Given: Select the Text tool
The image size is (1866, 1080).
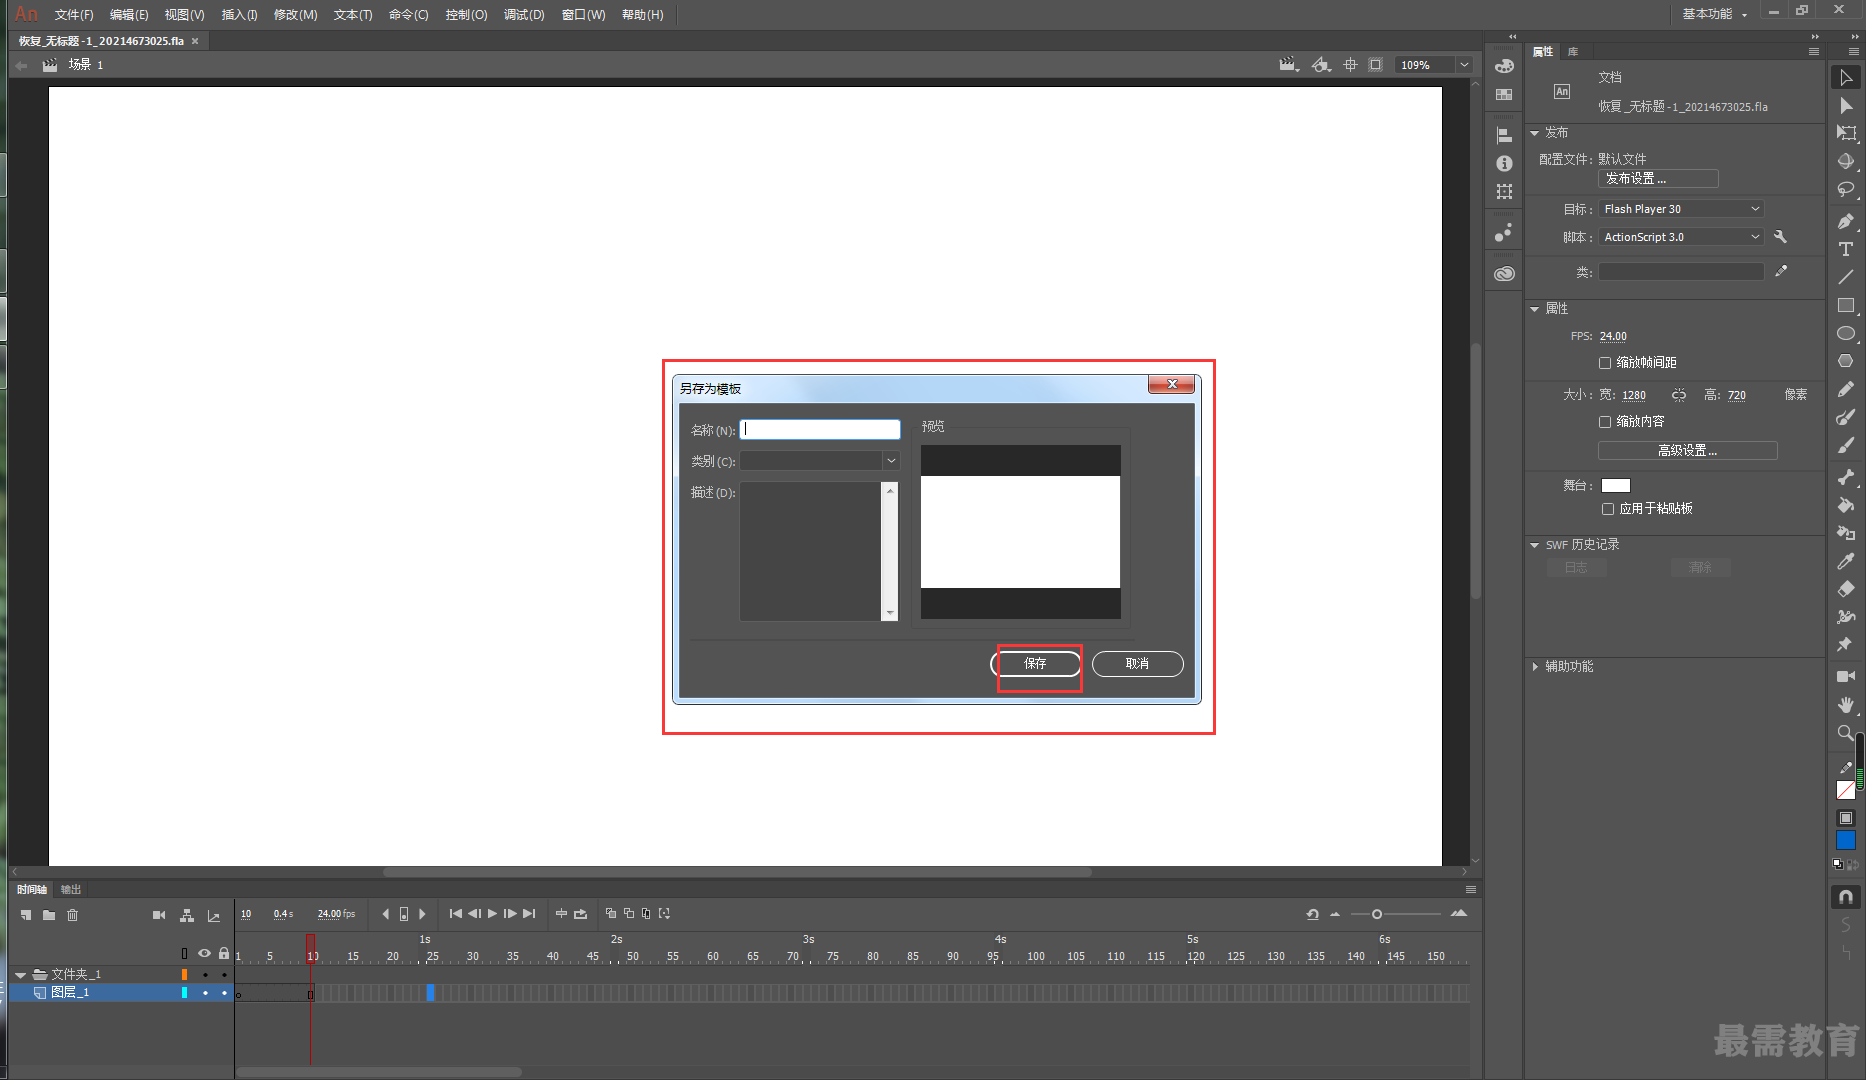Looking at the screenshot, I should coord(1846,249).
